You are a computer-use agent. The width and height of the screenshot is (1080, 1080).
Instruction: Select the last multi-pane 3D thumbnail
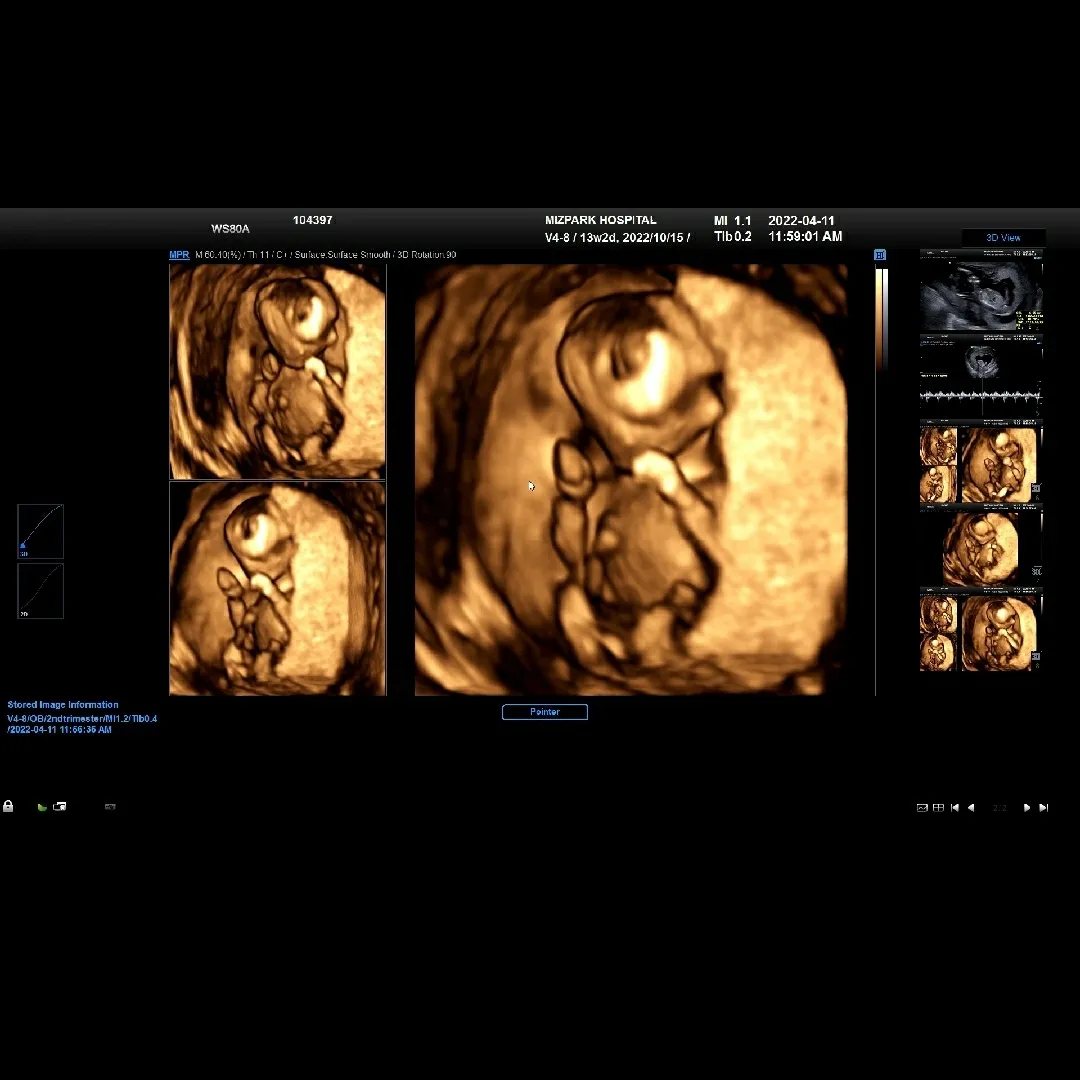tap(982, 629)
